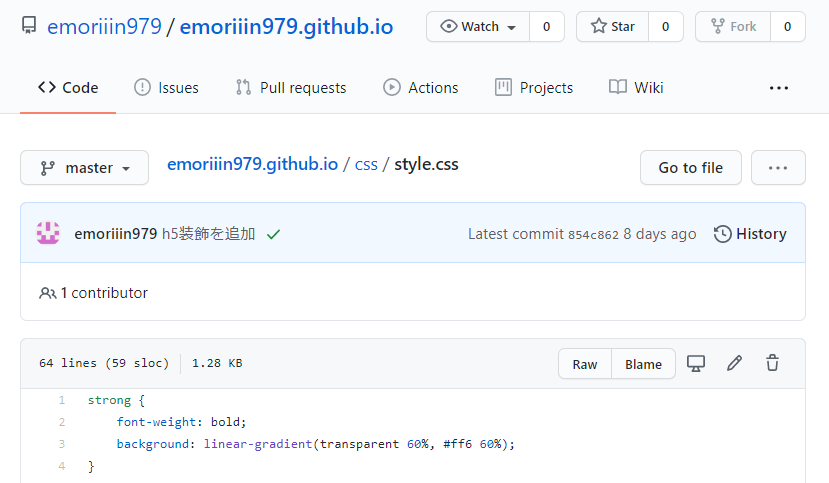
Task: Edit this file with pencil icon
Action: (x=734, y=363)
